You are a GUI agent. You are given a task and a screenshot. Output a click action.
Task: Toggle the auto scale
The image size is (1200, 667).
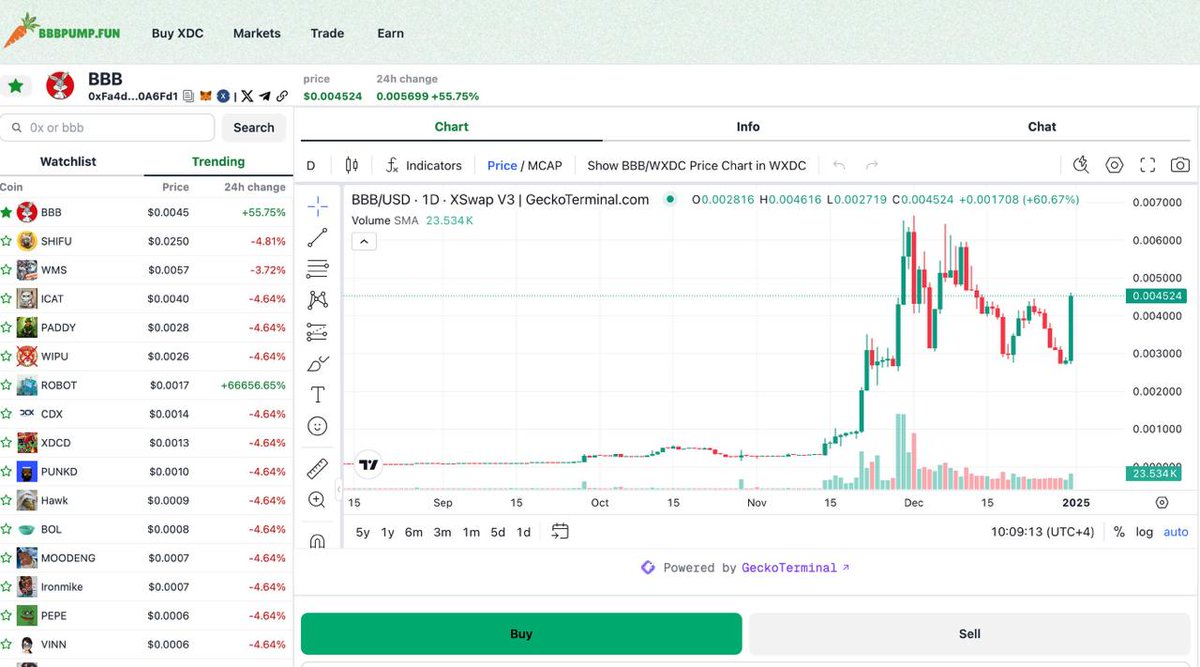(1176, 532)
